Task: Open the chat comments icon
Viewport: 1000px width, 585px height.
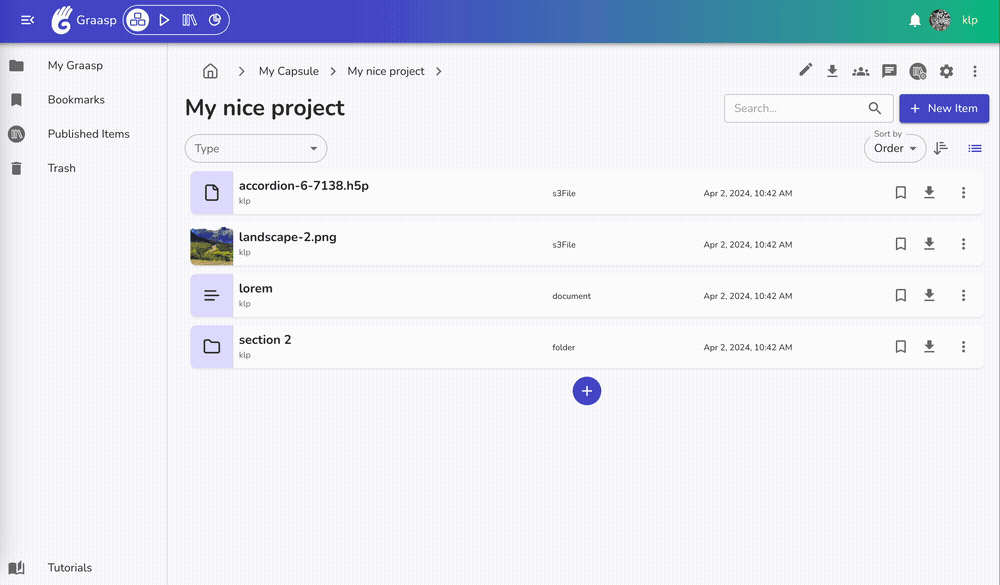Action: coord(889,71)
